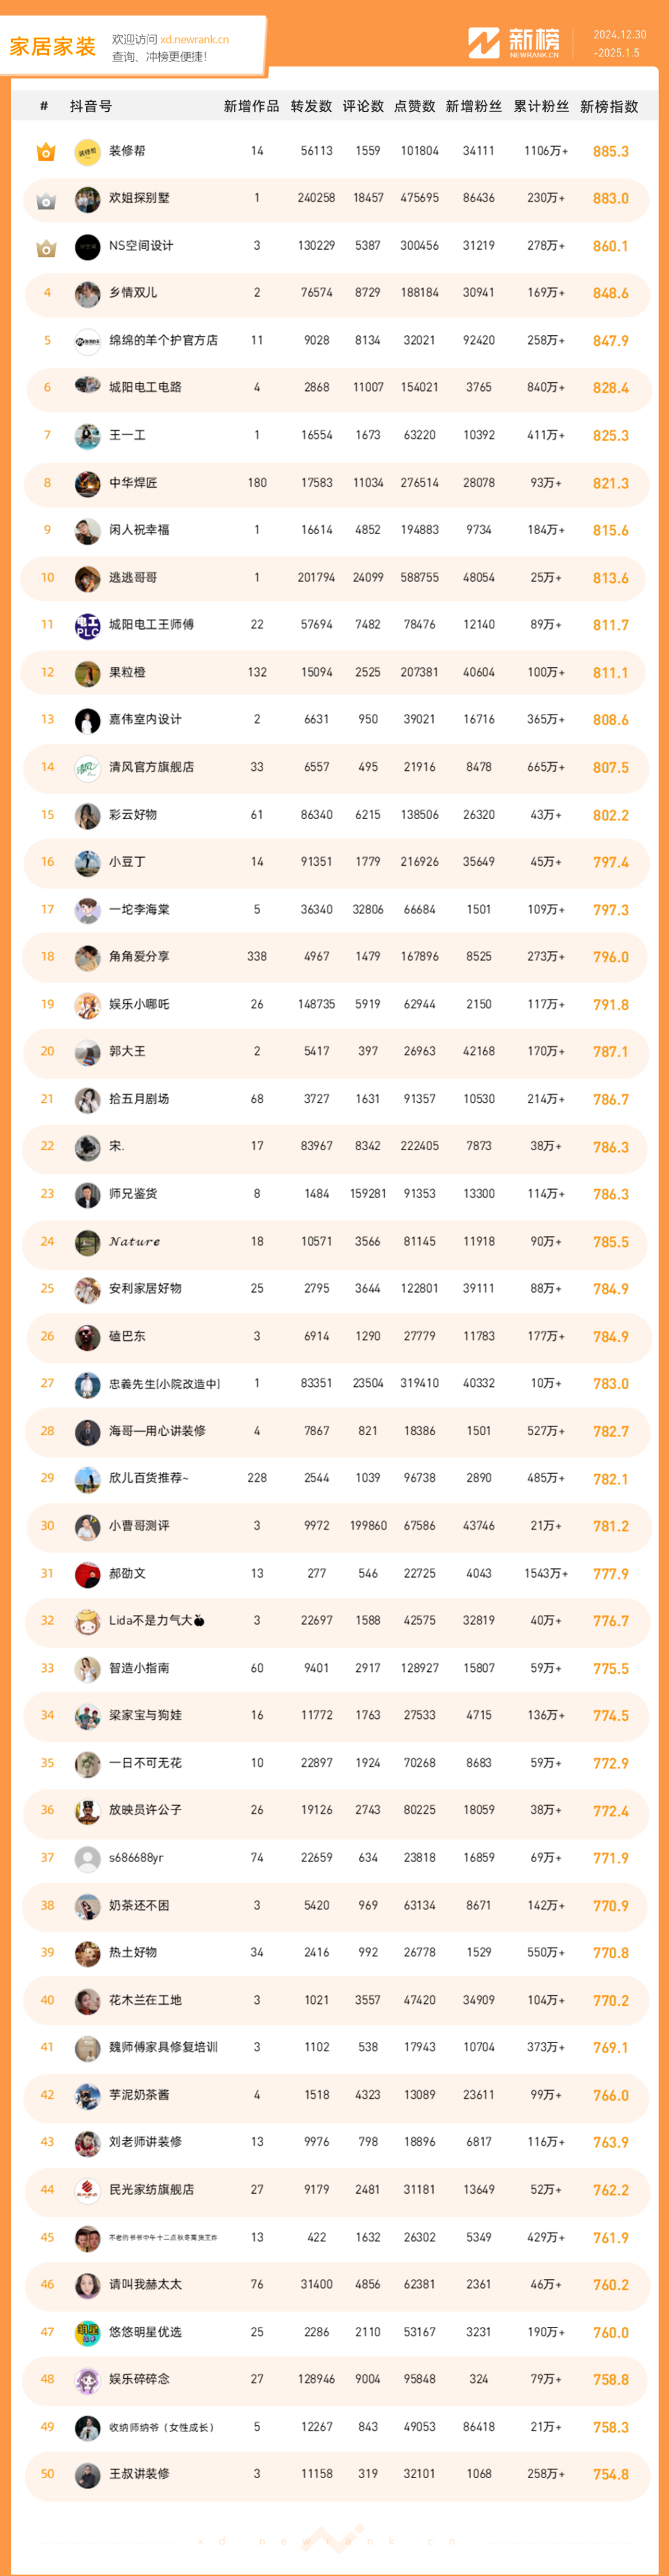Click 民光家纺旗舰店 red logo avatar
669x2576 pixels.
click(88, 2190)
